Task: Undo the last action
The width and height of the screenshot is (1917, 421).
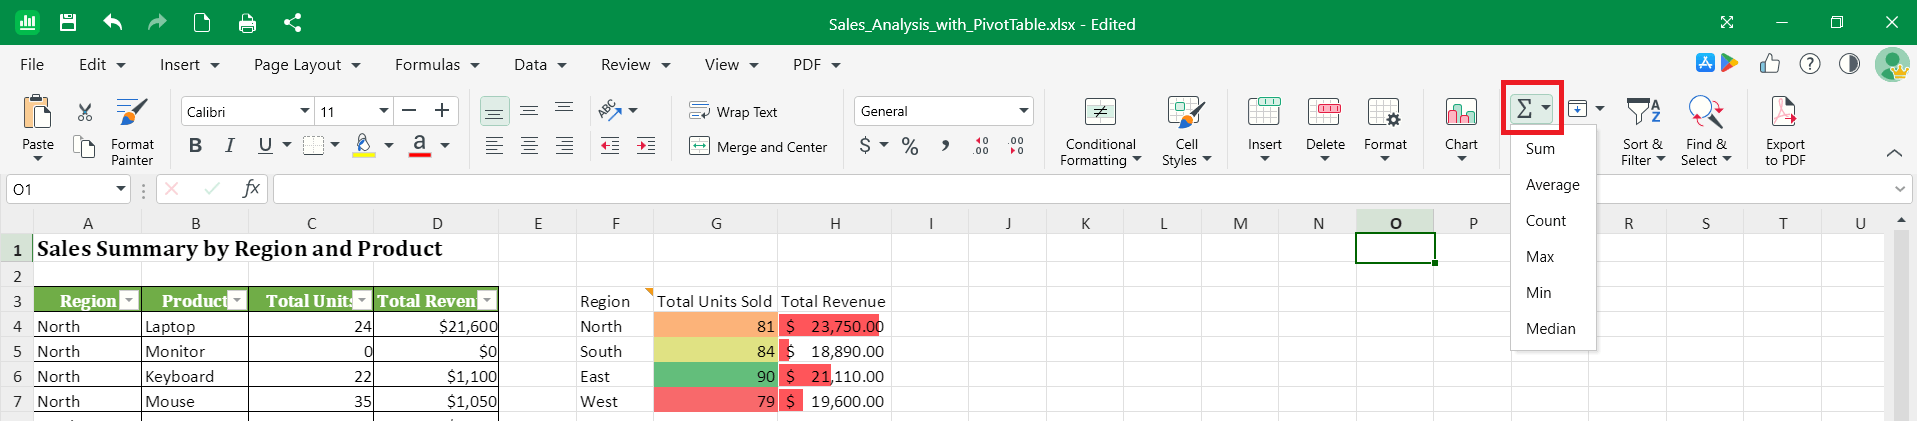Action: pyautogui.click(x=112, y=22)
